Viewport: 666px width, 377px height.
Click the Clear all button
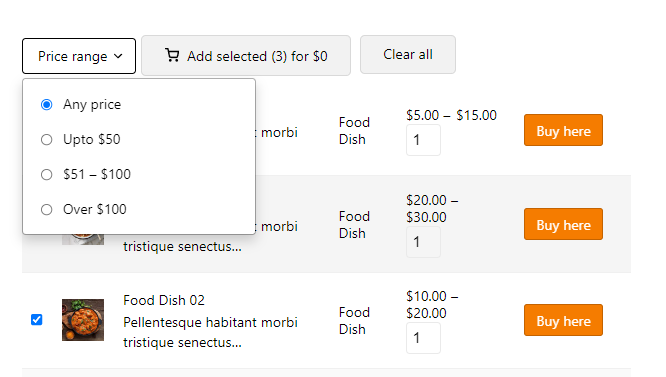(408, 54)
